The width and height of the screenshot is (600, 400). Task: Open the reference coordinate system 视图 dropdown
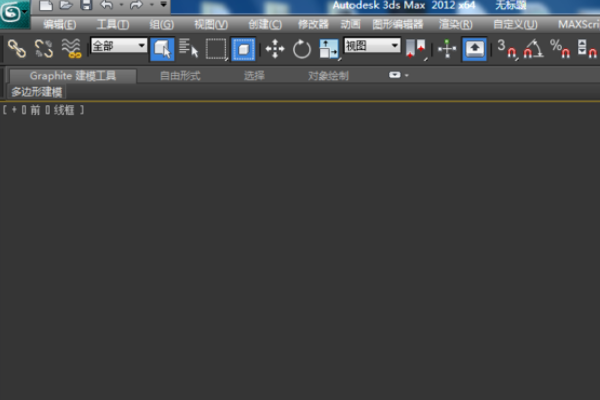372,46
